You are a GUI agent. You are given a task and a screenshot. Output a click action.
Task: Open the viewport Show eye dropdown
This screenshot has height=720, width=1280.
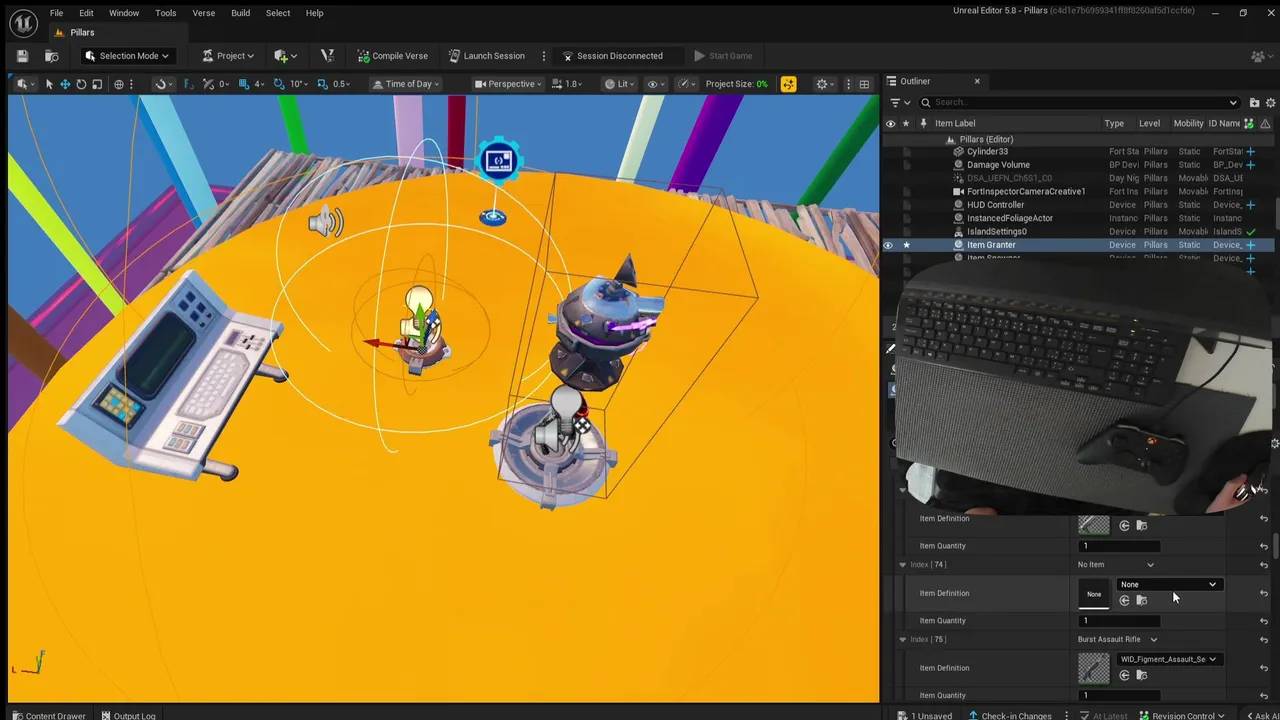tap(656, 84)
